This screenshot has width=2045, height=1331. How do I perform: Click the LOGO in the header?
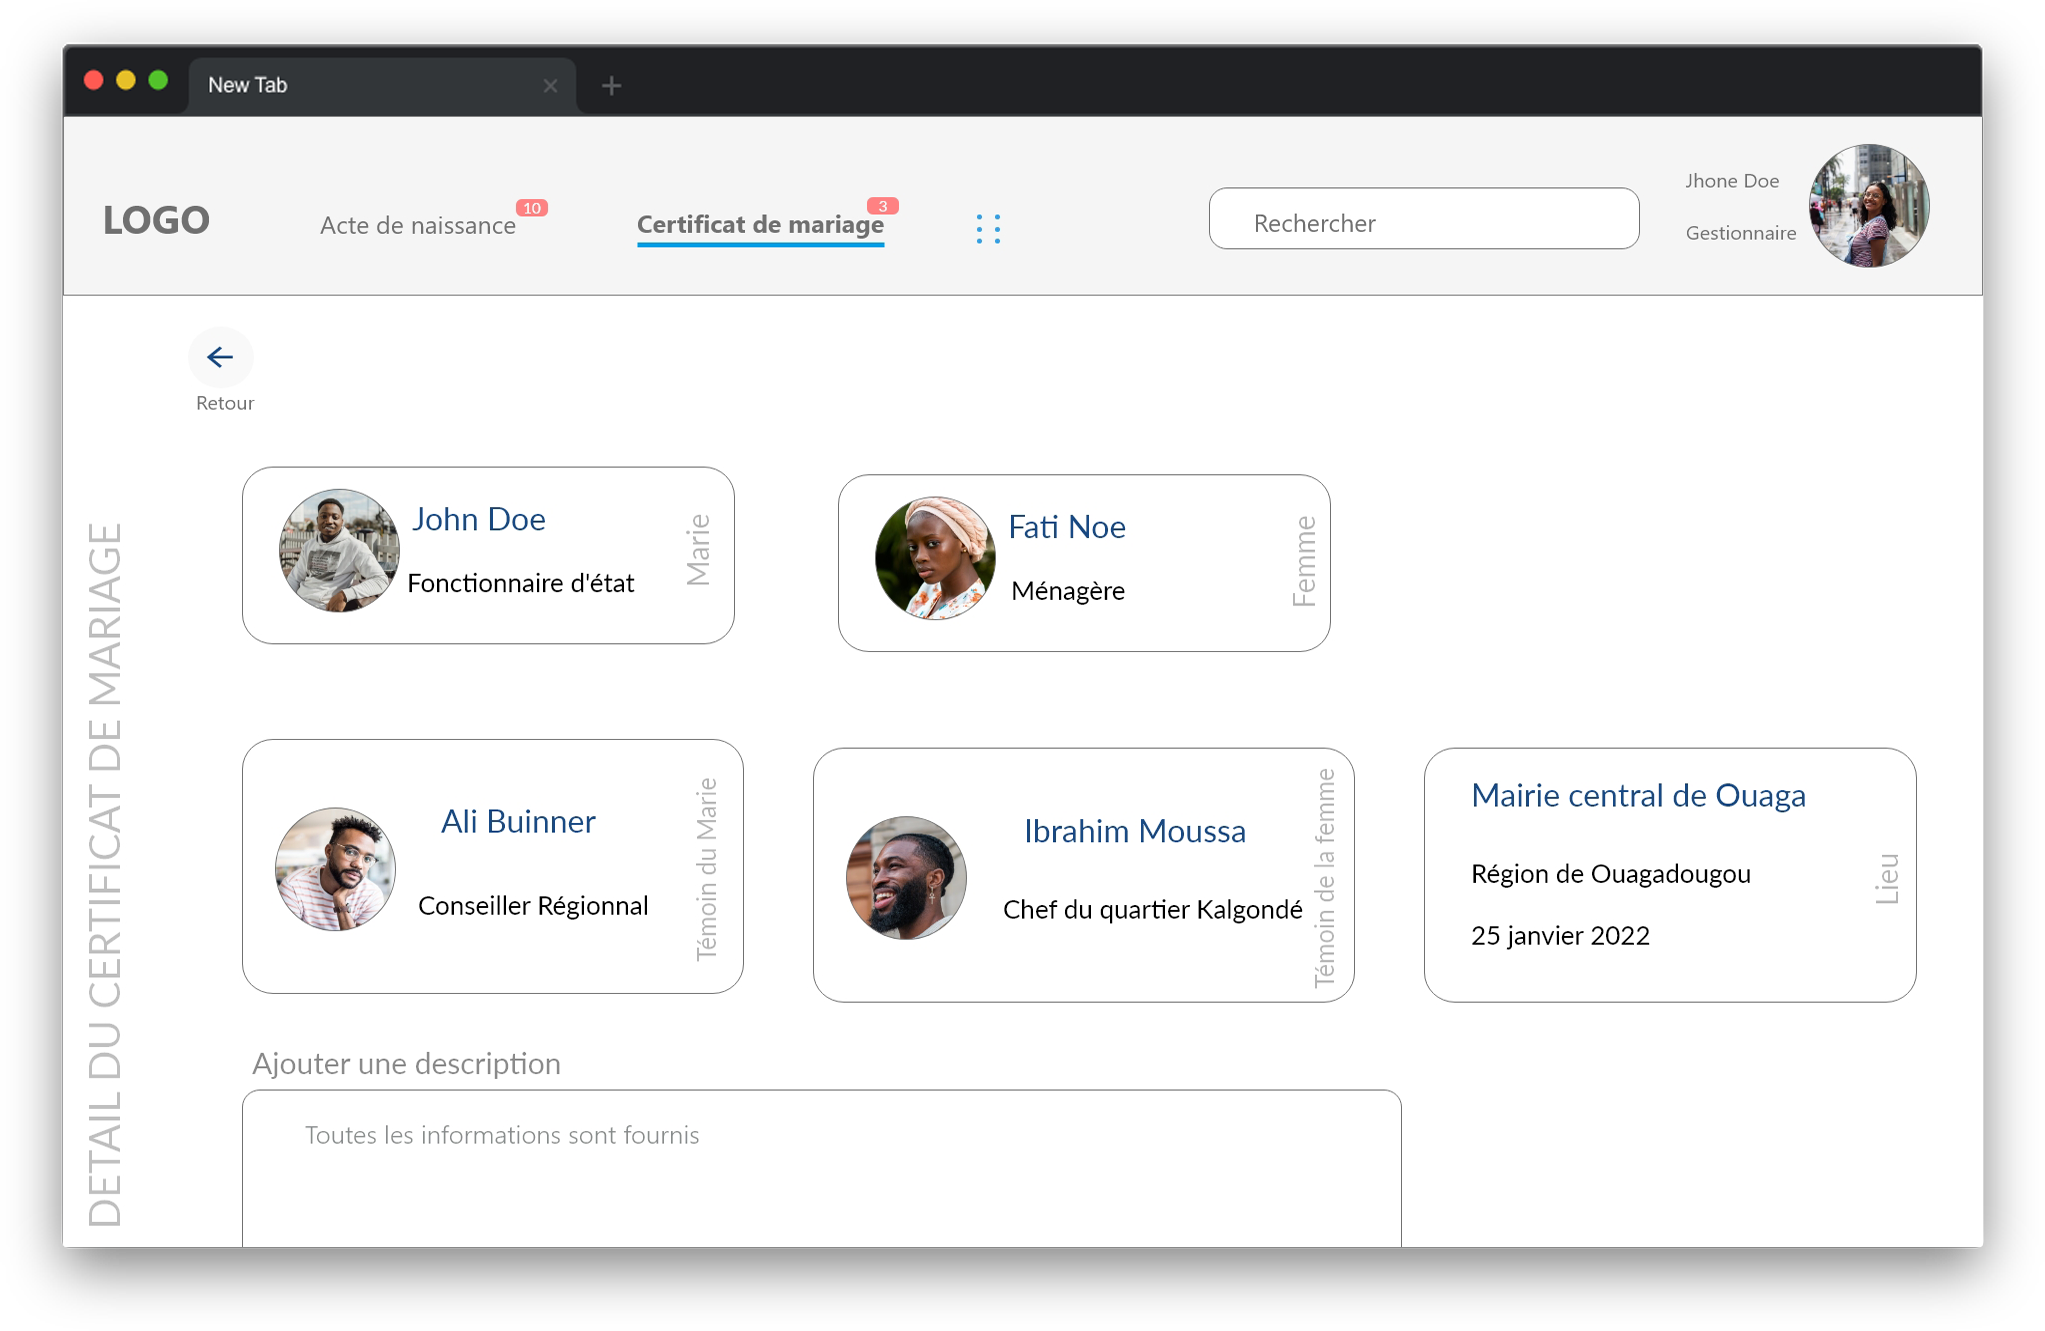pyautogui.click(x=156, y=220)
